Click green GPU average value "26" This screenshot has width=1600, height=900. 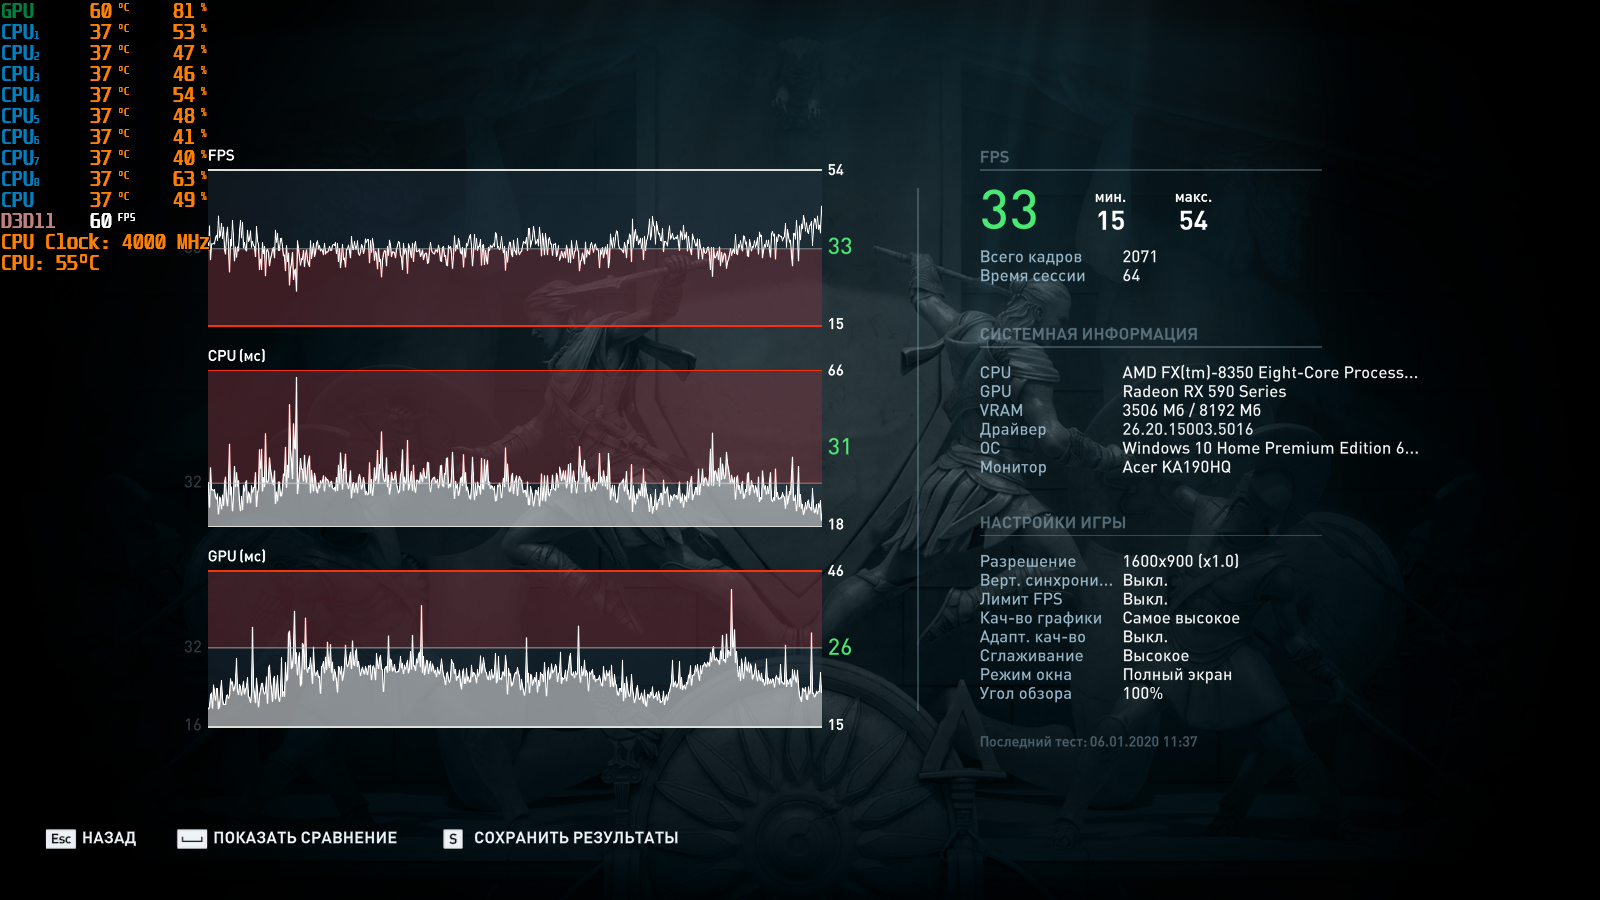pyautogui.click(x=840, y=647)
